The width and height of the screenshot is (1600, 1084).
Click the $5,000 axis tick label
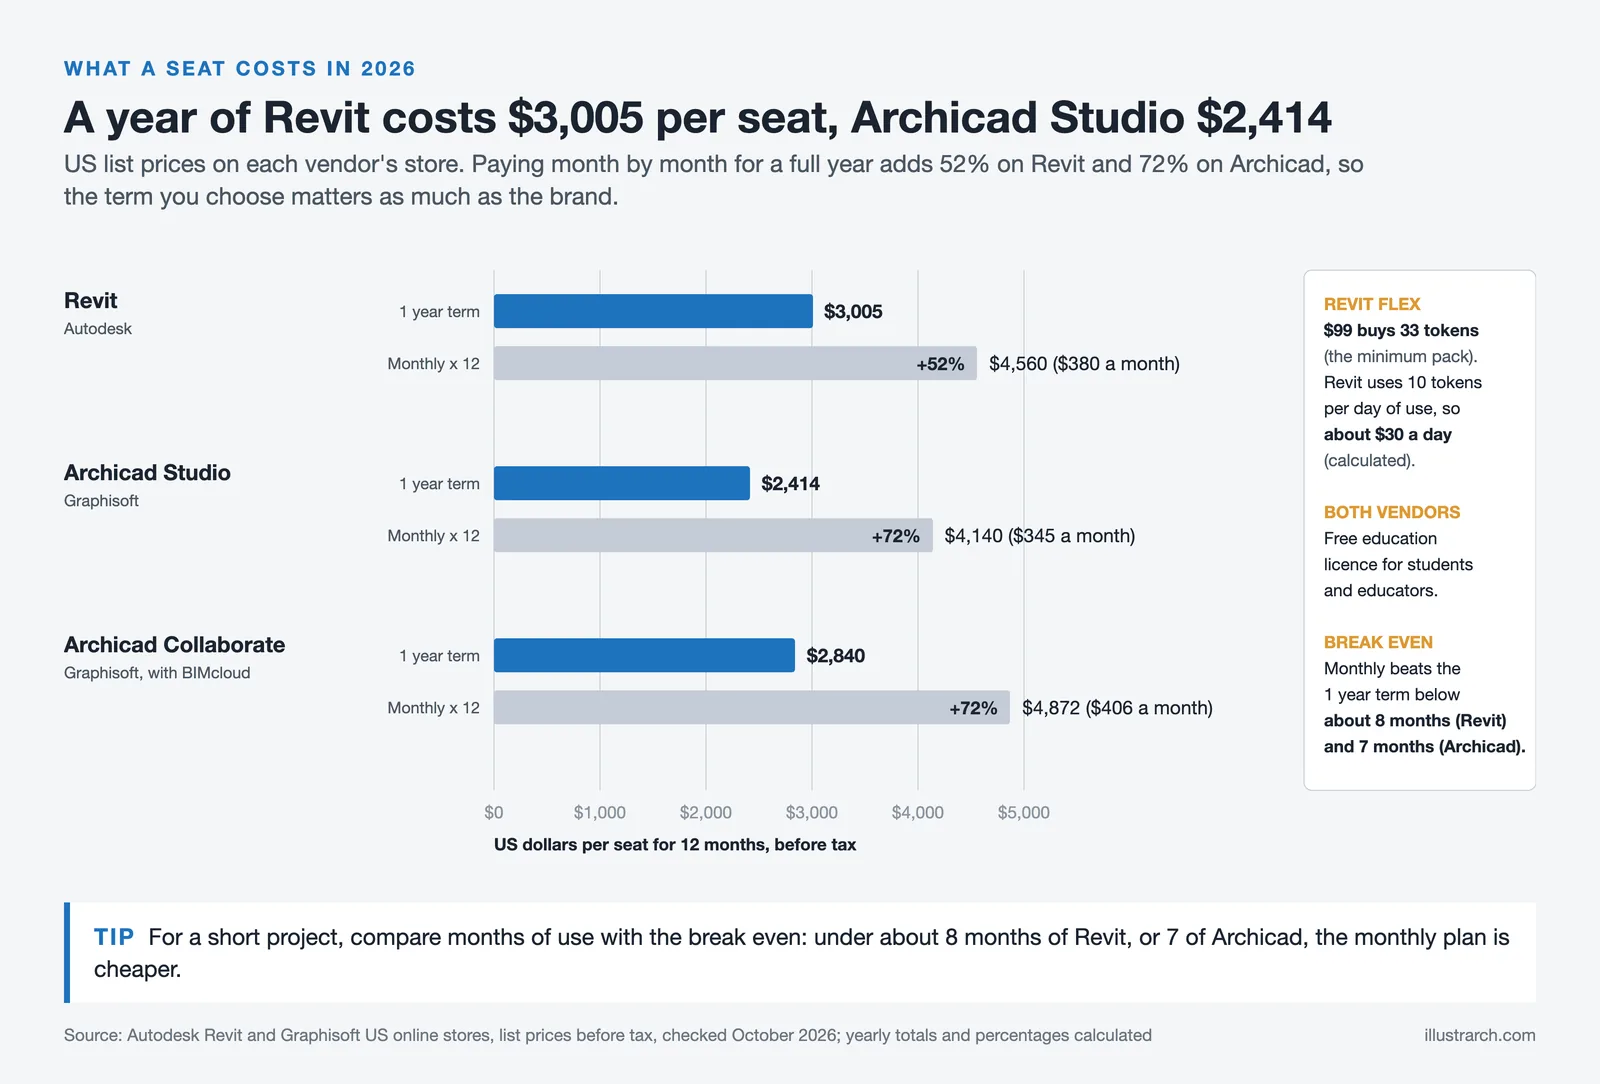click(x=1024, y=812)
